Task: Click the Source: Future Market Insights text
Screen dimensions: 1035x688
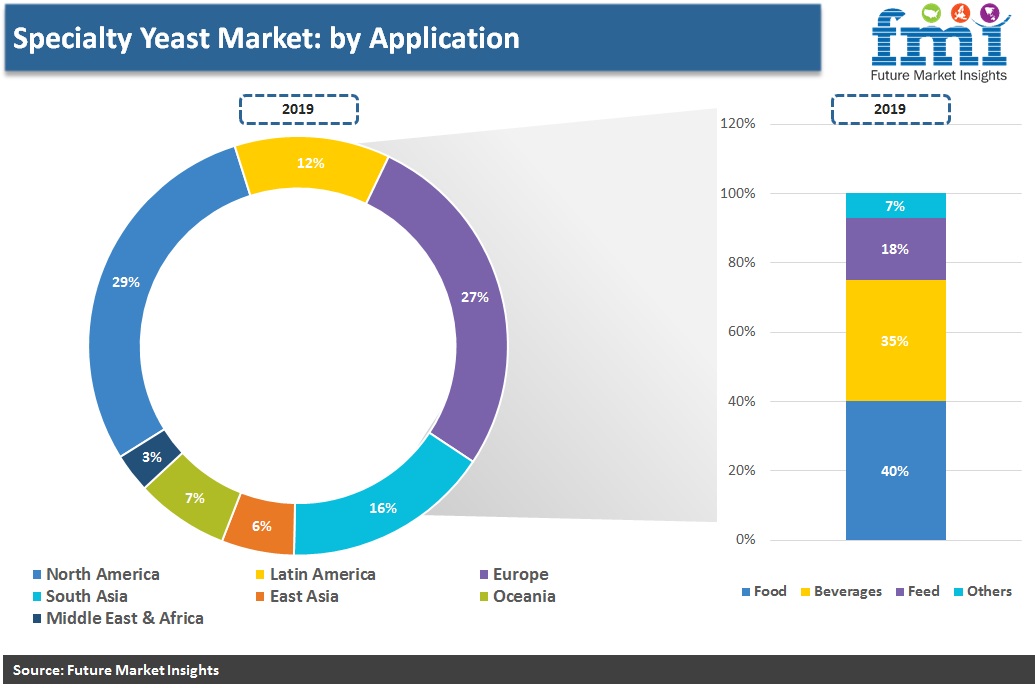Action: pyautogui.click(x=116, y=670)
